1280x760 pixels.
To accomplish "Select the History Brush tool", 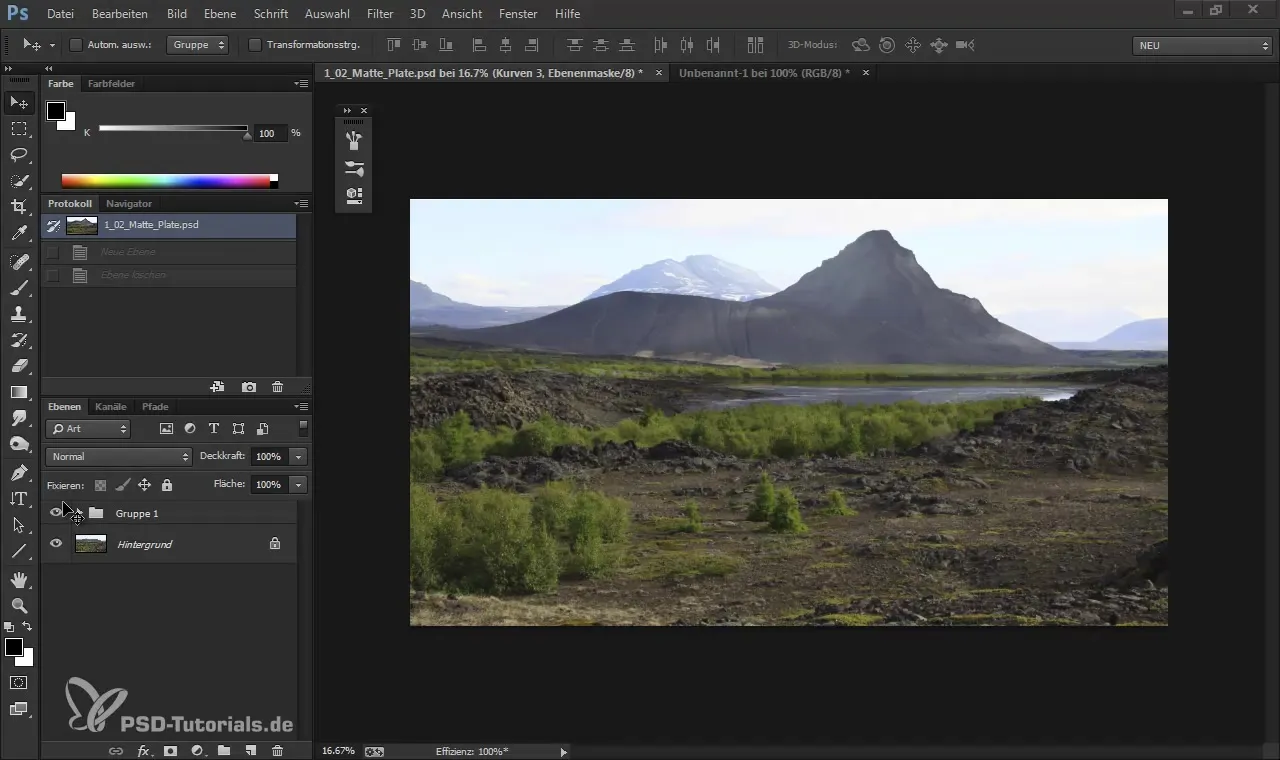I will (19, 340).
